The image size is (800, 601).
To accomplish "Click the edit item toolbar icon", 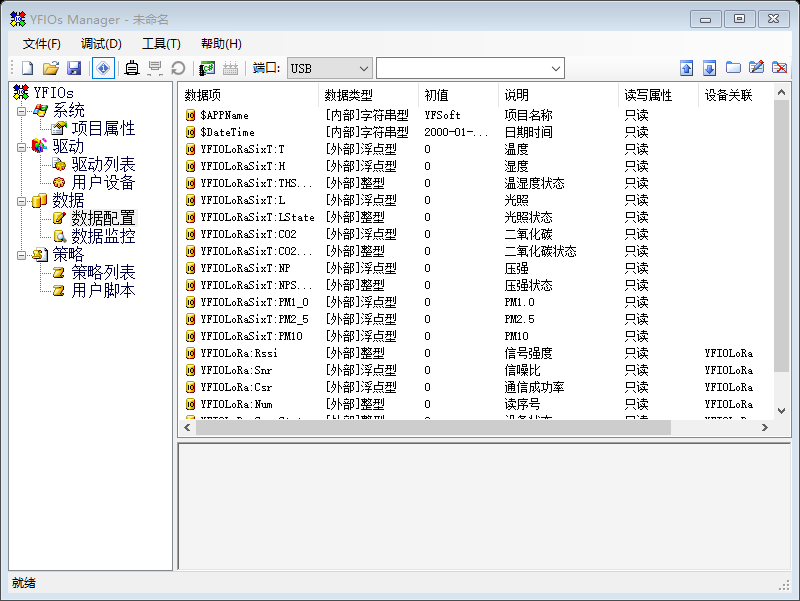I will (756, 67).
